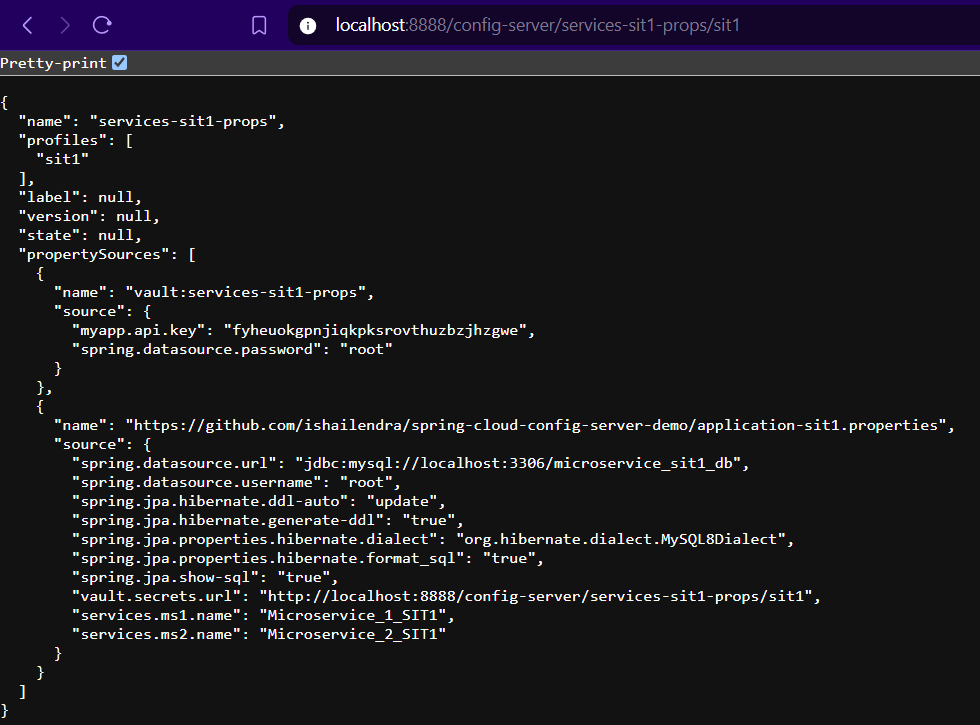Screen dimensions: 980x725
Task: Focus the address bar showing localhost:8888 URL
Action: 632,26
